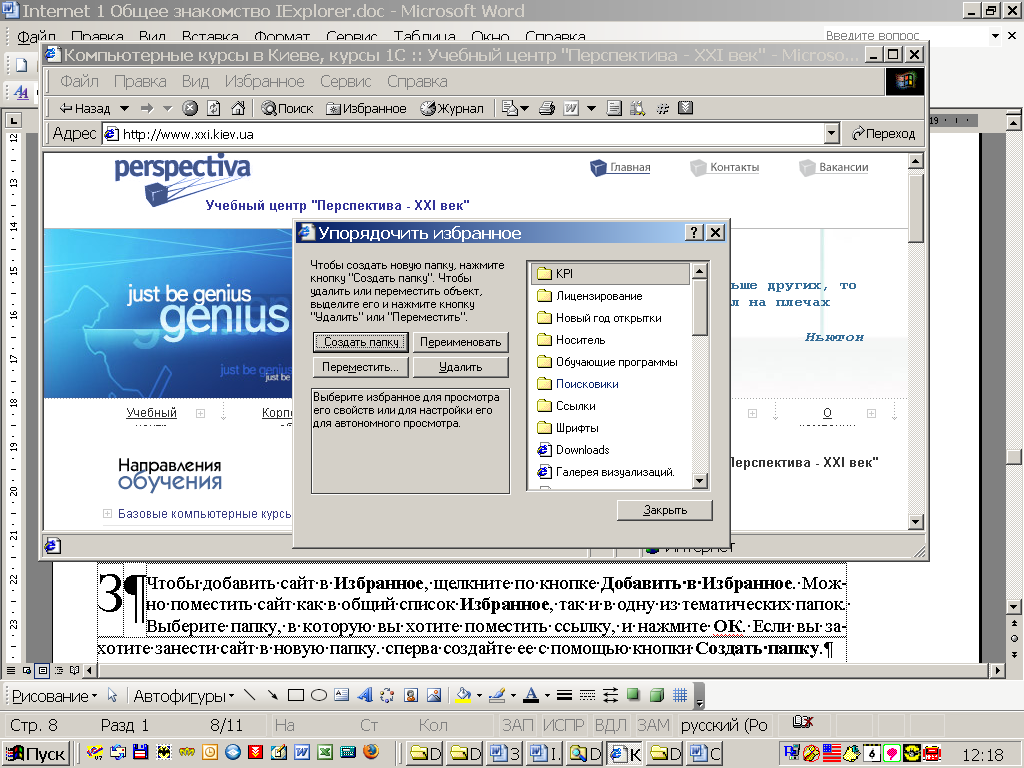Open Пуск Start button on taskbar
This screenshot has height=768, width=1024.
36,754
